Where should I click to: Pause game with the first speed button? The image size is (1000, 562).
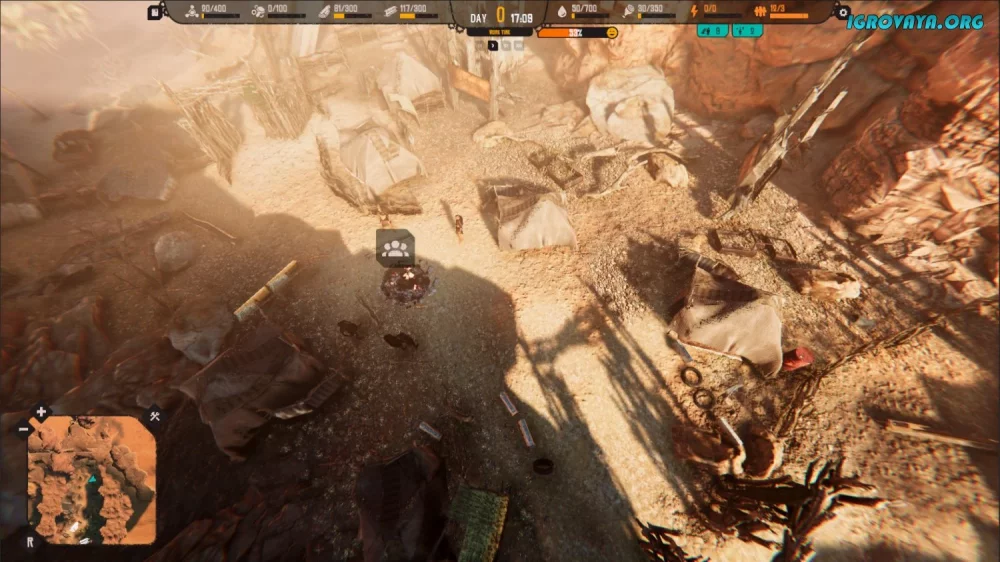click(480, 46)
